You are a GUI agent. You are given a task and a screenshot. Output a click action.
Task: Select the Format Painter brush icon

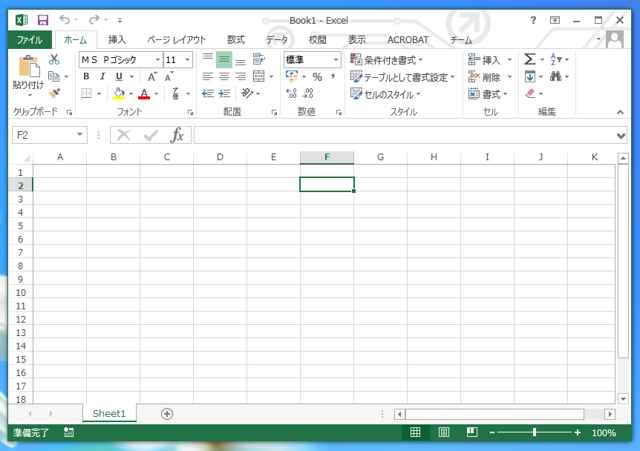click(x=54, y=93)
